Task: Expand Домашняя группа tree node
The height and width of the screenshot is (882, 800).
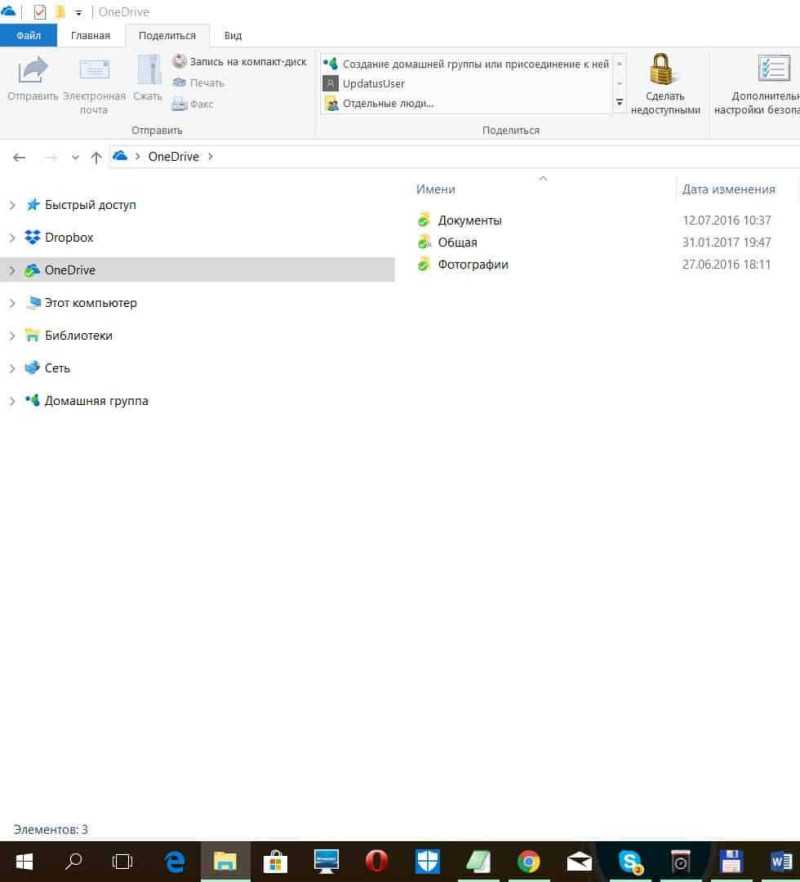Action: pyautogui.click(x=12, y=401)
